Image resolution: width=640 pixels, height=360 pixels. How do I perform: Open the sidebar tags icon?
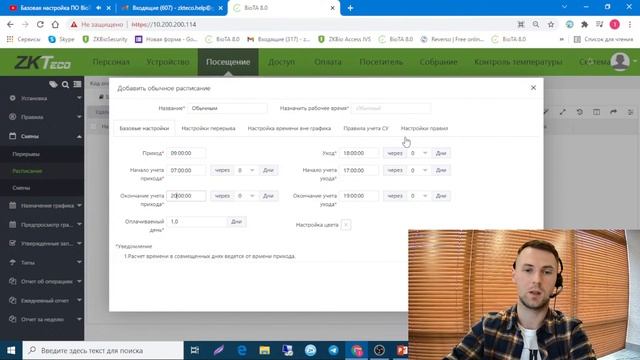[53, 84]
